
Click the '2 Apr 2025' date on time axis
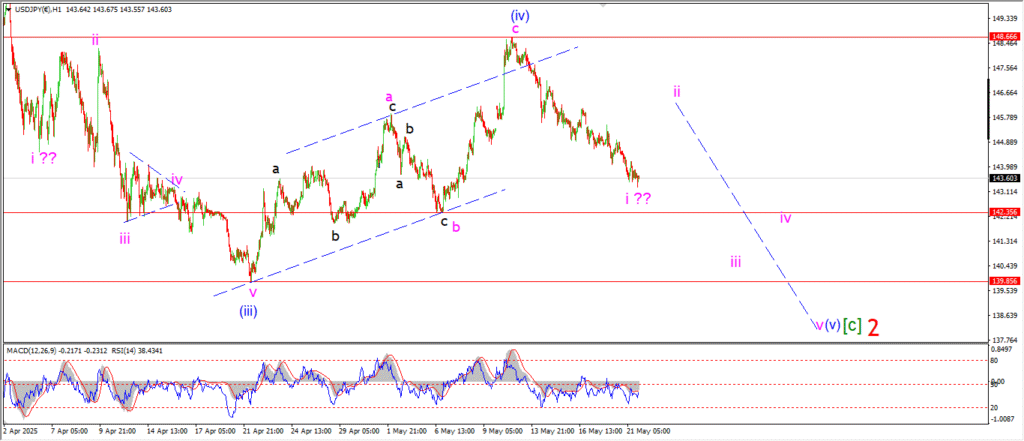[22, 431]
